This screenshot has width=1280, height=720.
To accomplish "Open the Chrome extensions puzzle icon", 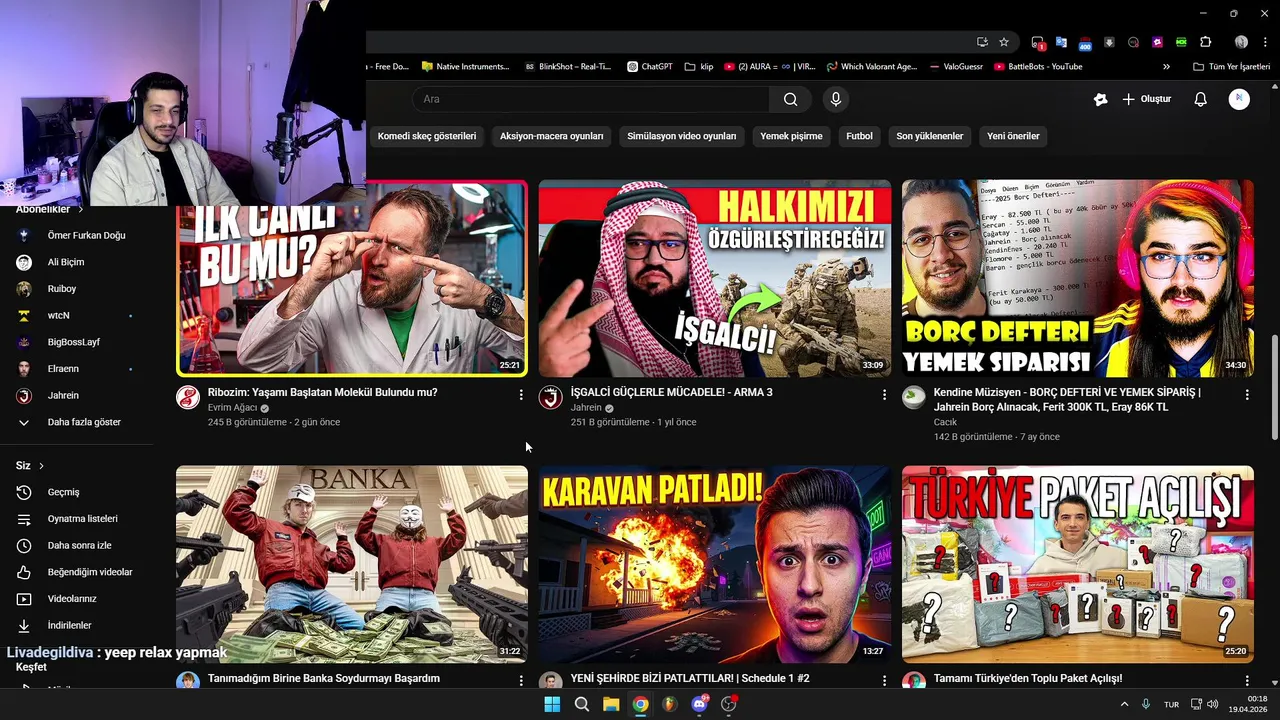I will click(1205, 42).
